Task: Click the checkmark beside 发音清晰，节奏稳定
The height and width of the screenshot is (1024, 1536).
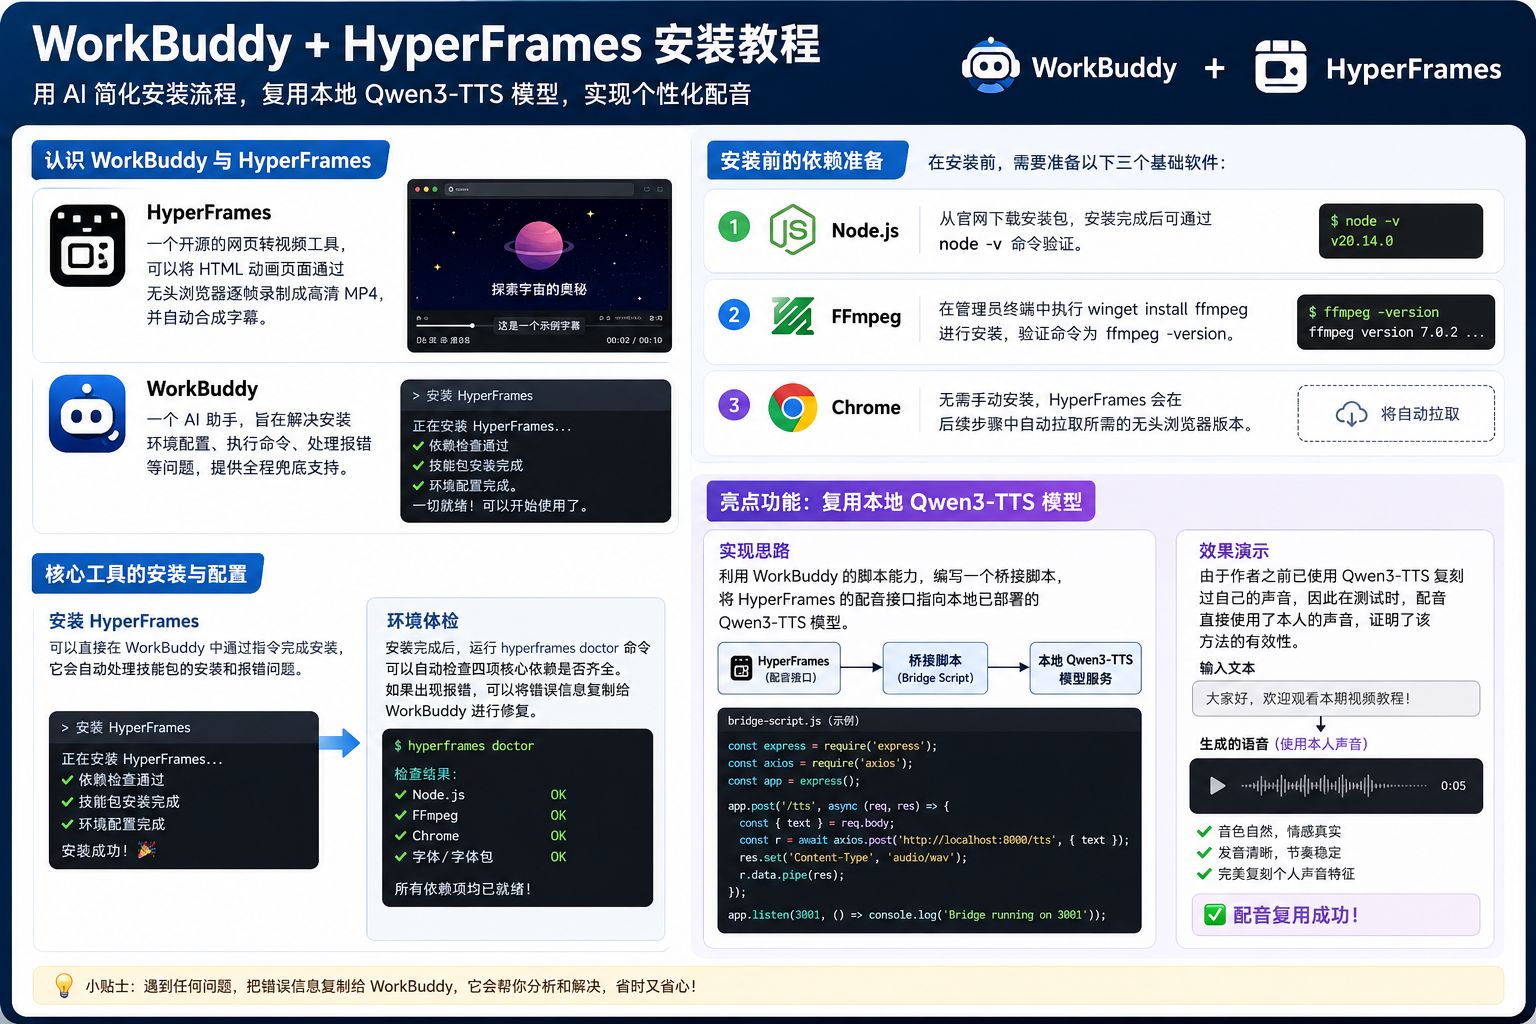Action: pos(1204,852)
